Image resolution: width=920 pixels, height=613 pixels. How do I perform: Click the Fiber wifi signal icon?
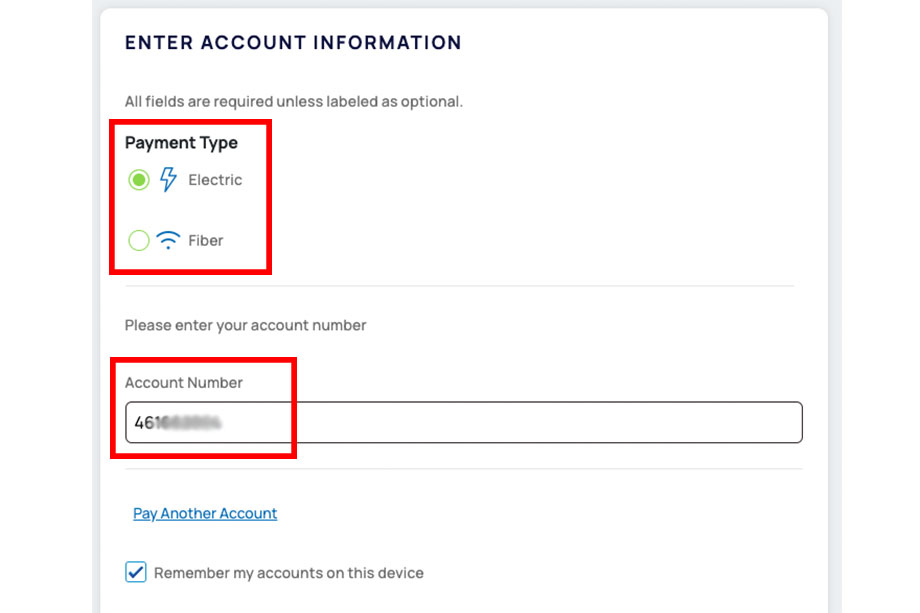pyautogui.click(x=168, y=240)
